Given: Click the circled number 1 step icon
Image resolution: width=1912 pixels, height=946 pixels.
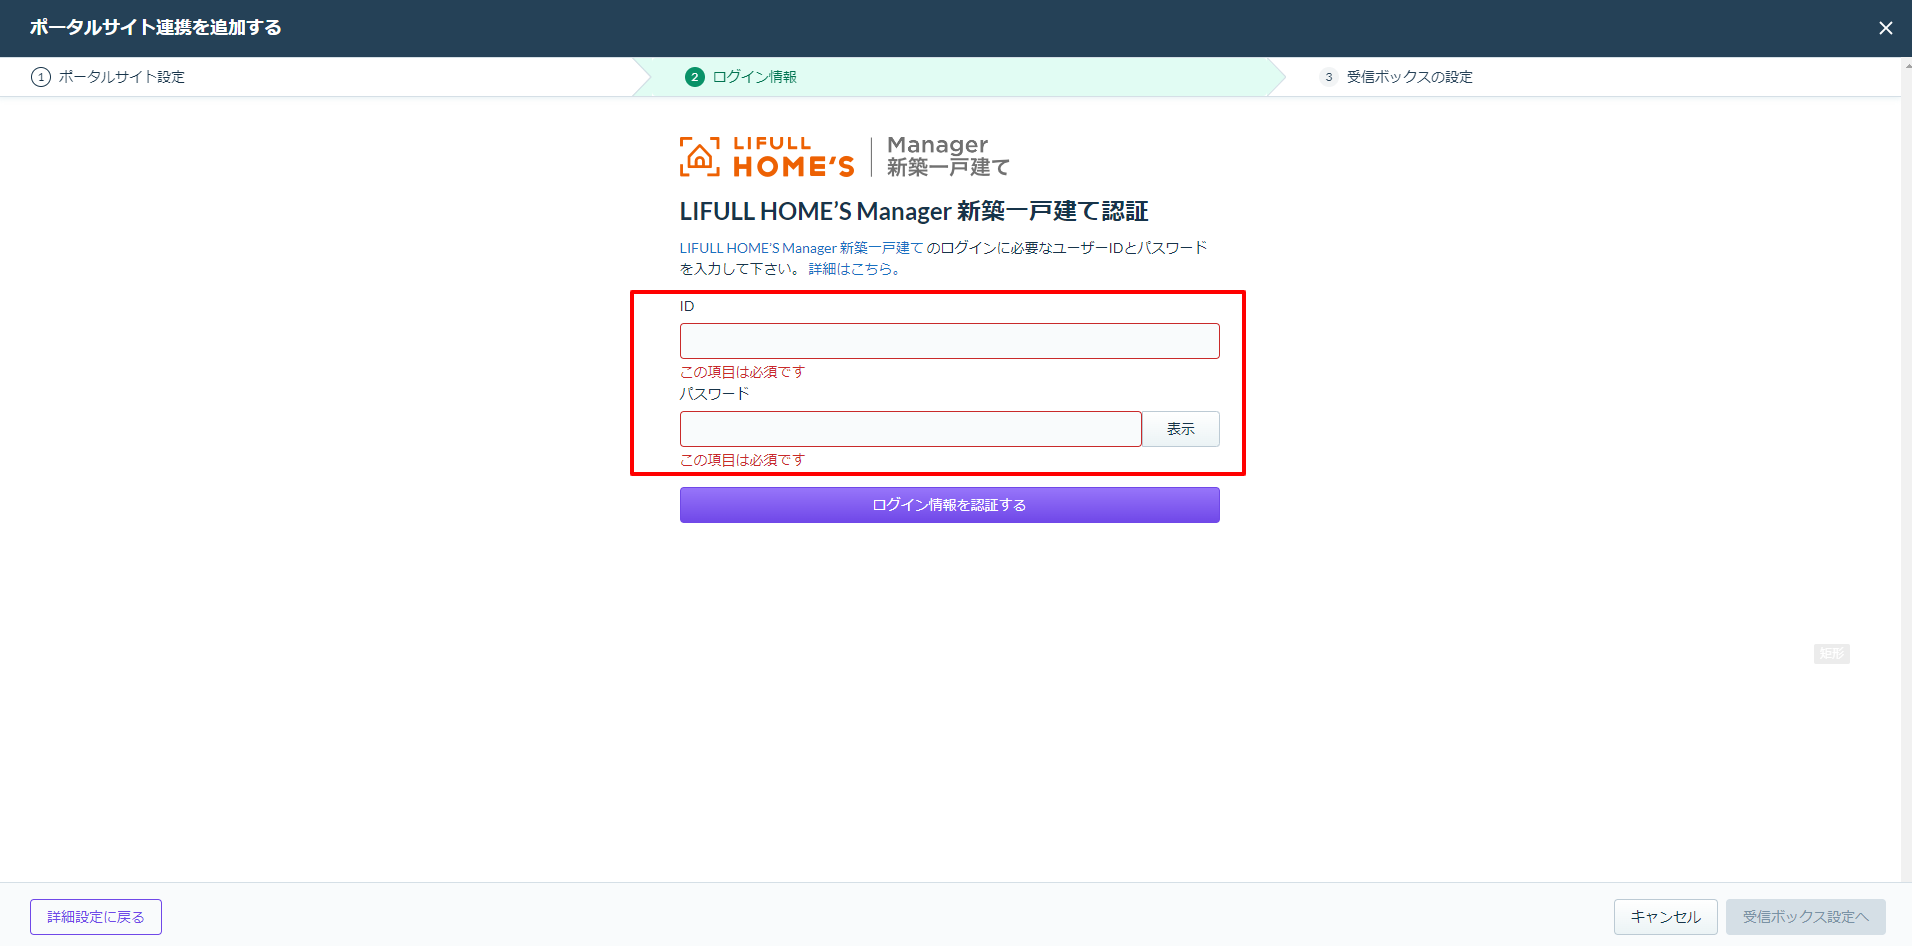Looking at the screenshot, I should click(41, 77).
